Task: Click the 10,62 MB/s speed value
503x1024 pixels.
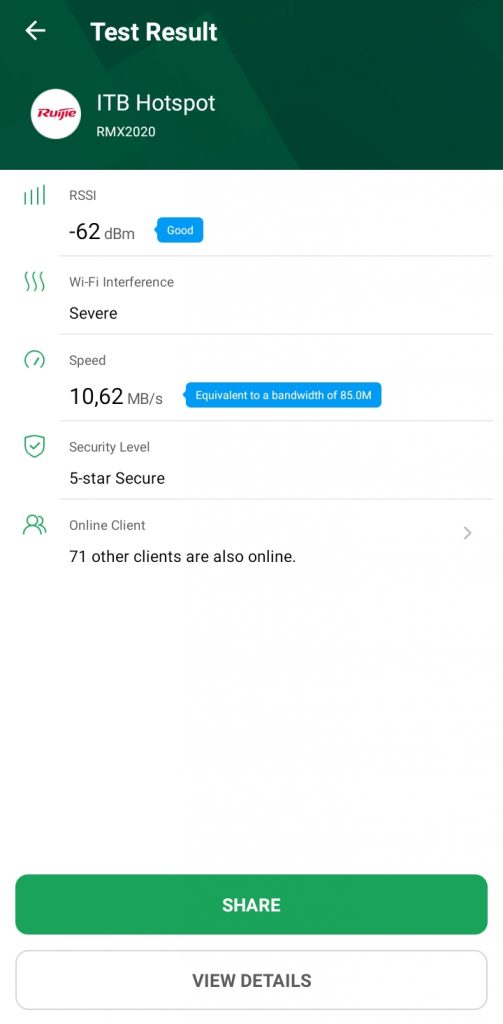Action: tap(116, 396)
